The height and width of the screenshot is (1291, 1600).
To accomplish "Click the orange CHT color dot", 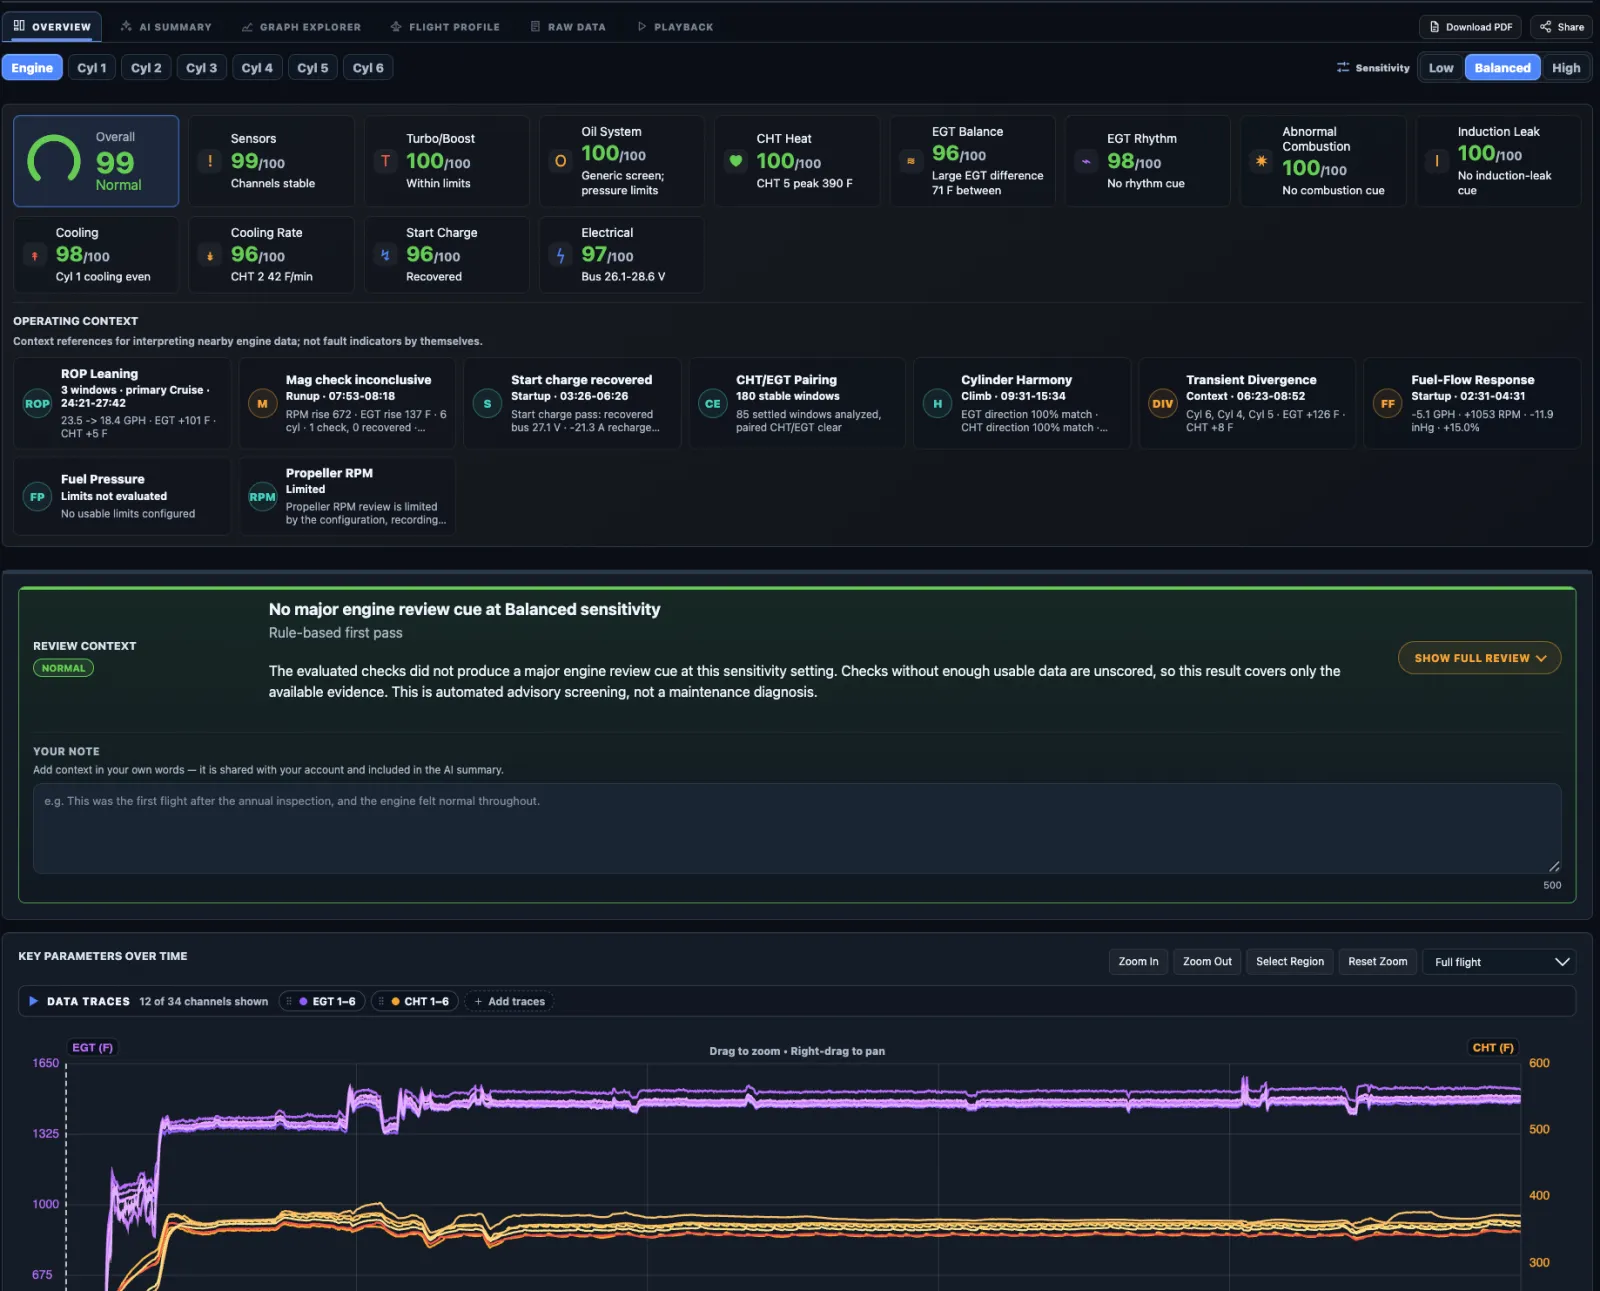I will click(395, 1001).
